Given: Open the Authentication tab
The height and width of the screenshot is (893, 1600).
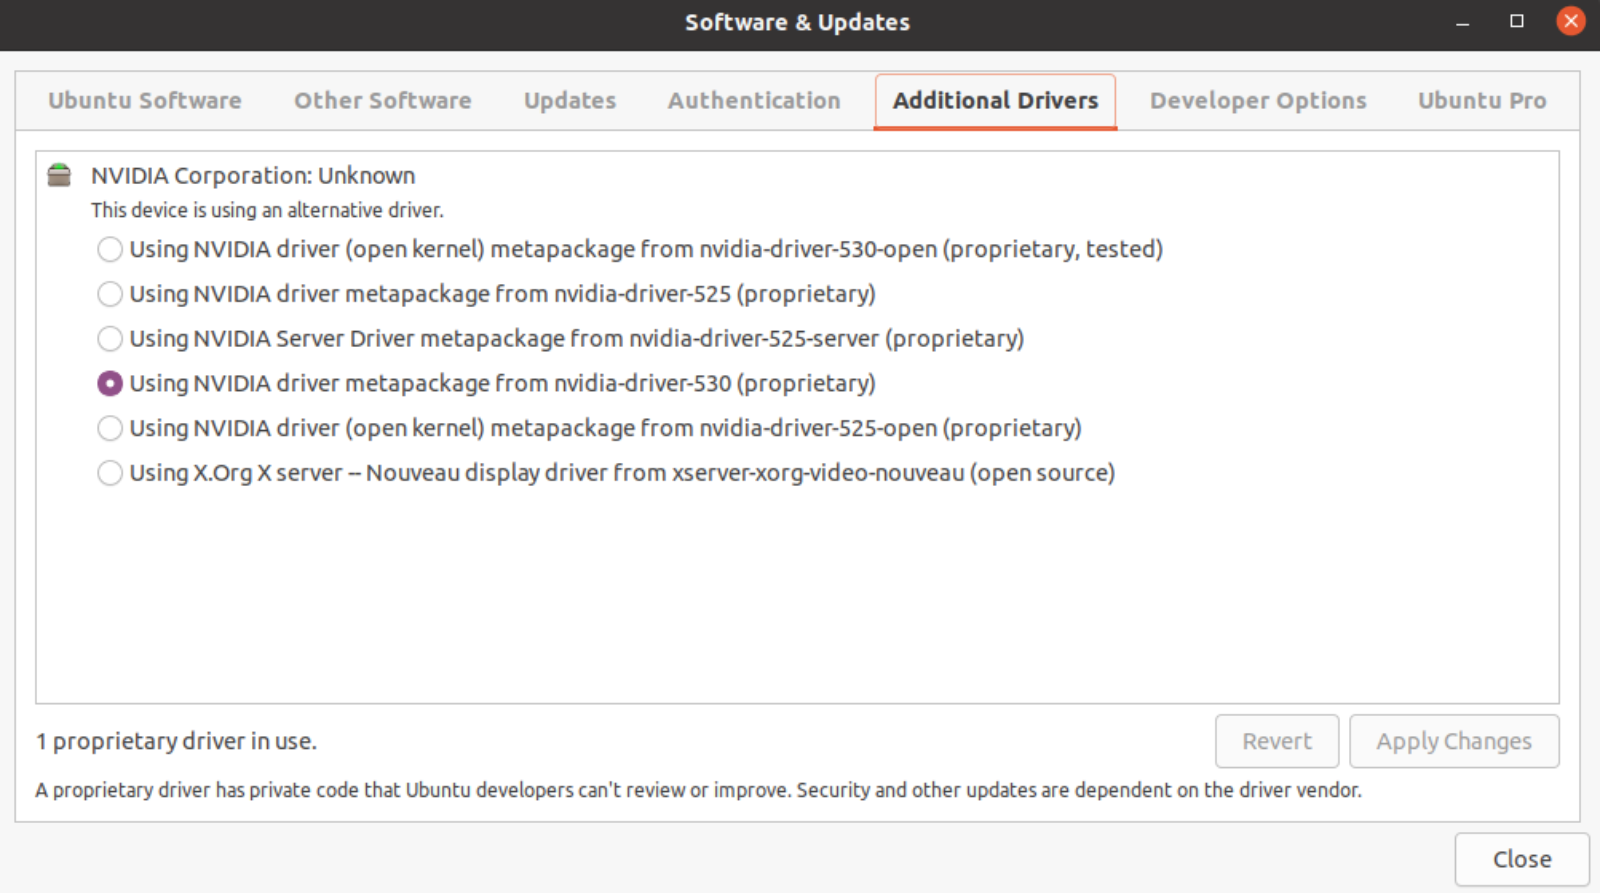Looking at the screenshot, I should pyautogui.click(x=754, y=101).
